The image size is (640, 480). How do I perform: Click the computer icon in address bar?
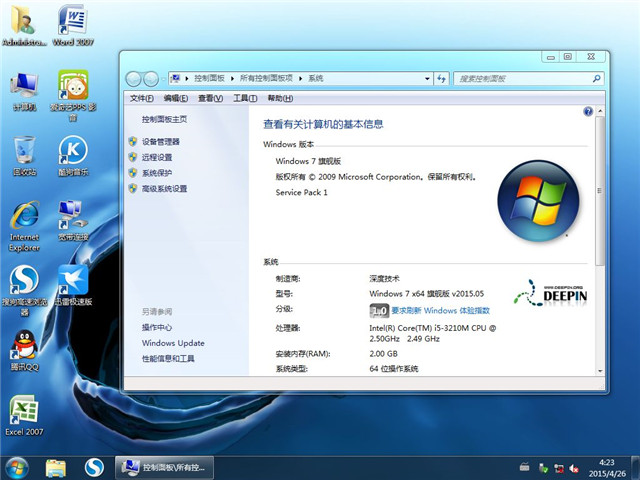pyautogui.click(x=176, y=78)
